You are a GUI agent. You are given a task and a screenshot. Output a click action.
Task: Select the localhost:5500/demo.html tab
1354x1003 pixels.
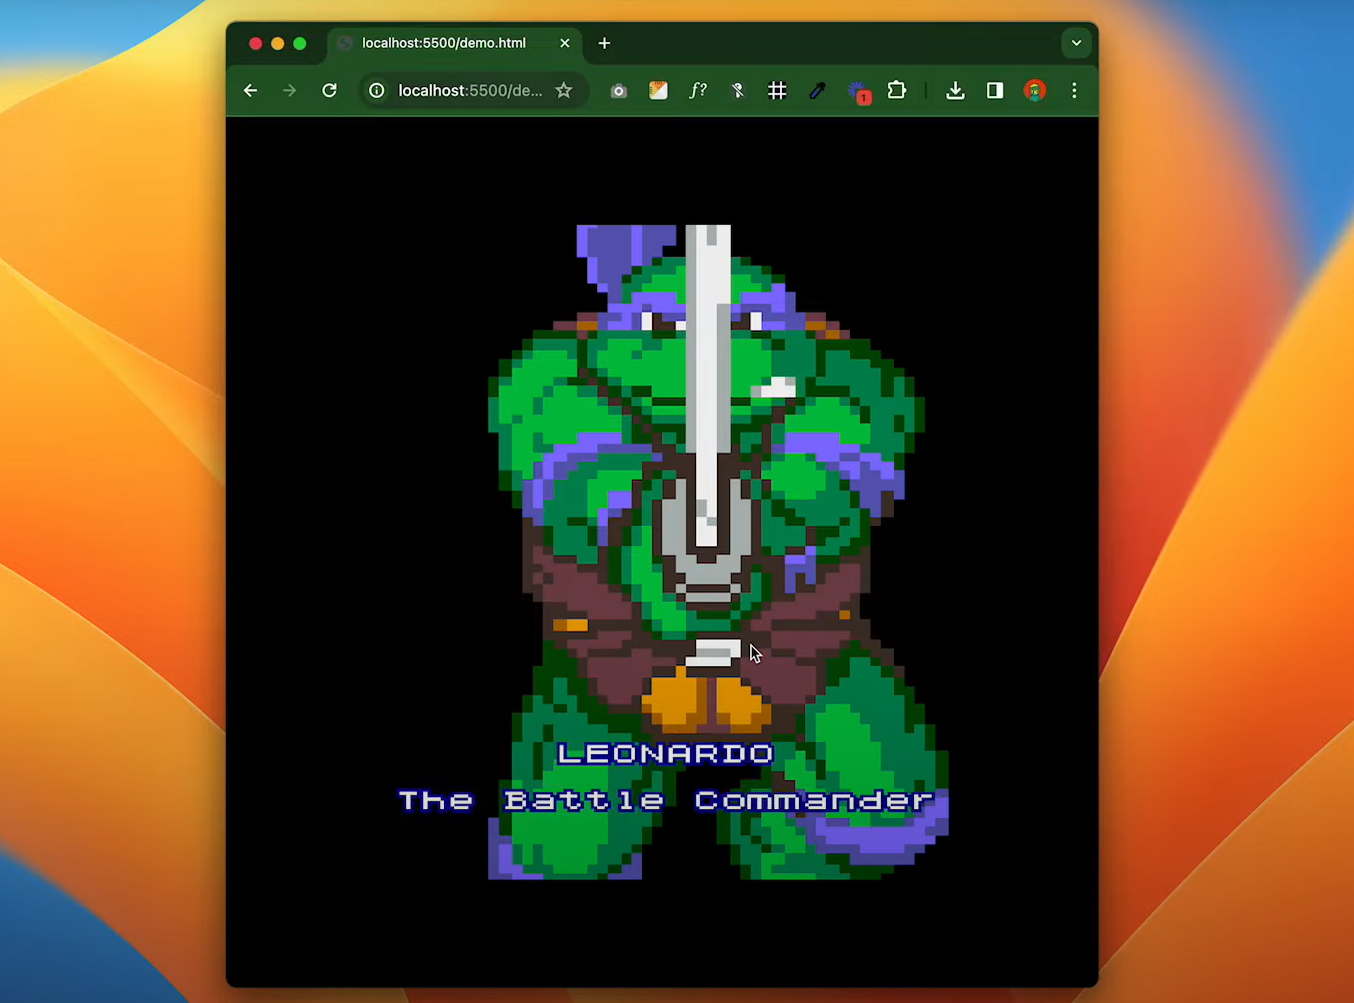tap(455, 43)
